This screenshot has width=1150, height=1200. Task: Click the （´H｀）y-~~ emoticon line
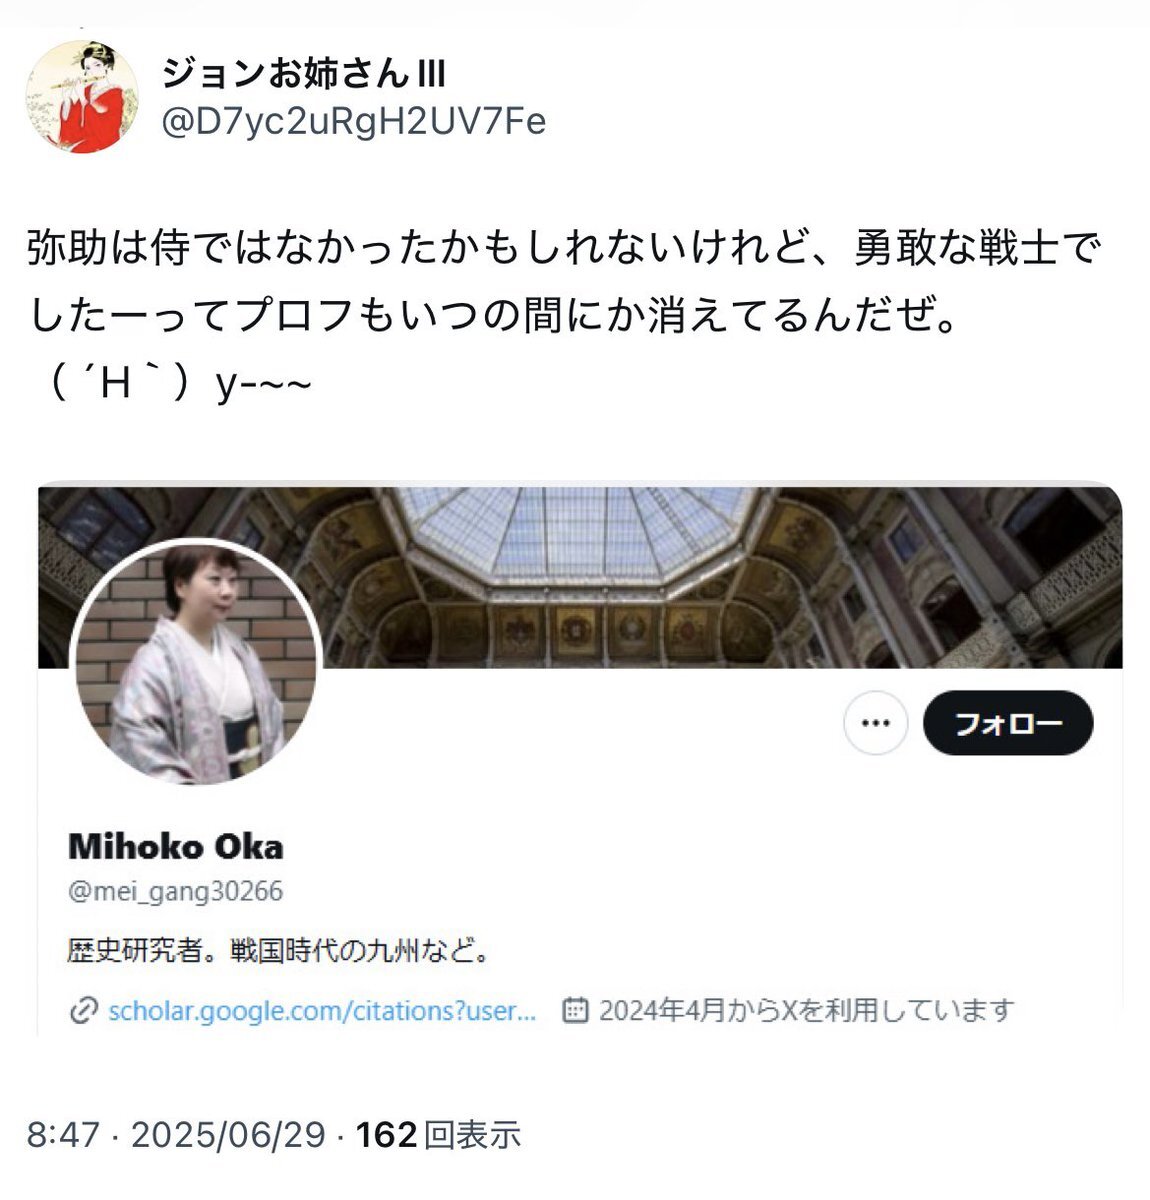[171, 383]
